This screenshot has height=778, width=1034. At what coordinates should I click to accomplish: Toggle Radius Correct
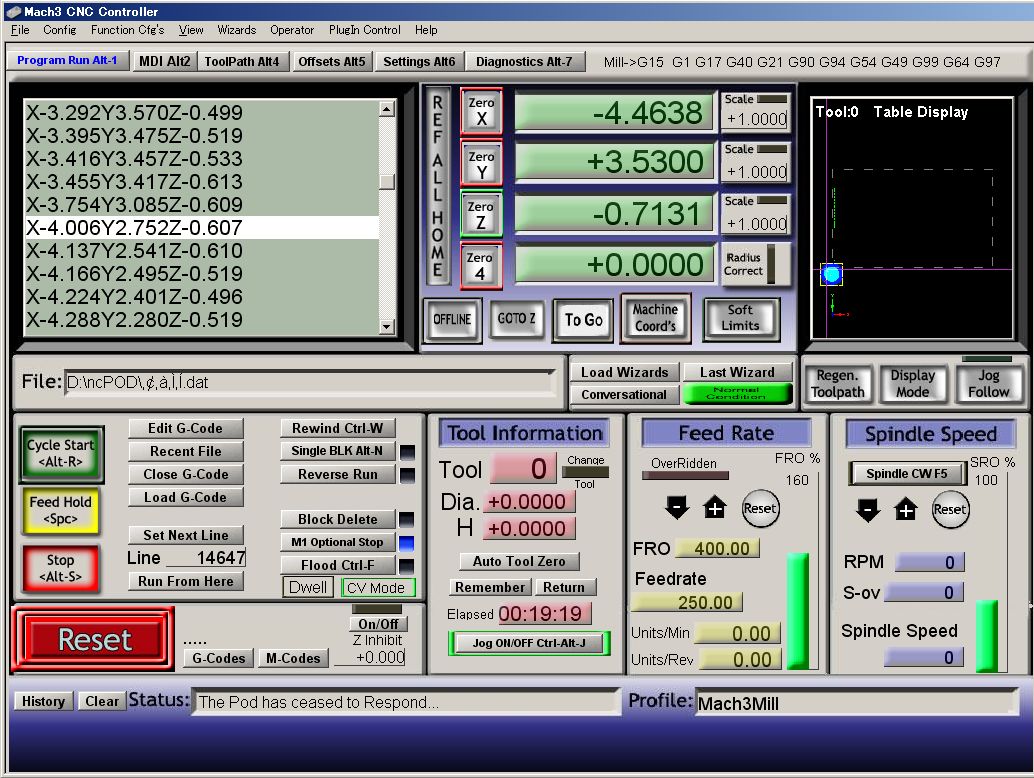(756, 264)
